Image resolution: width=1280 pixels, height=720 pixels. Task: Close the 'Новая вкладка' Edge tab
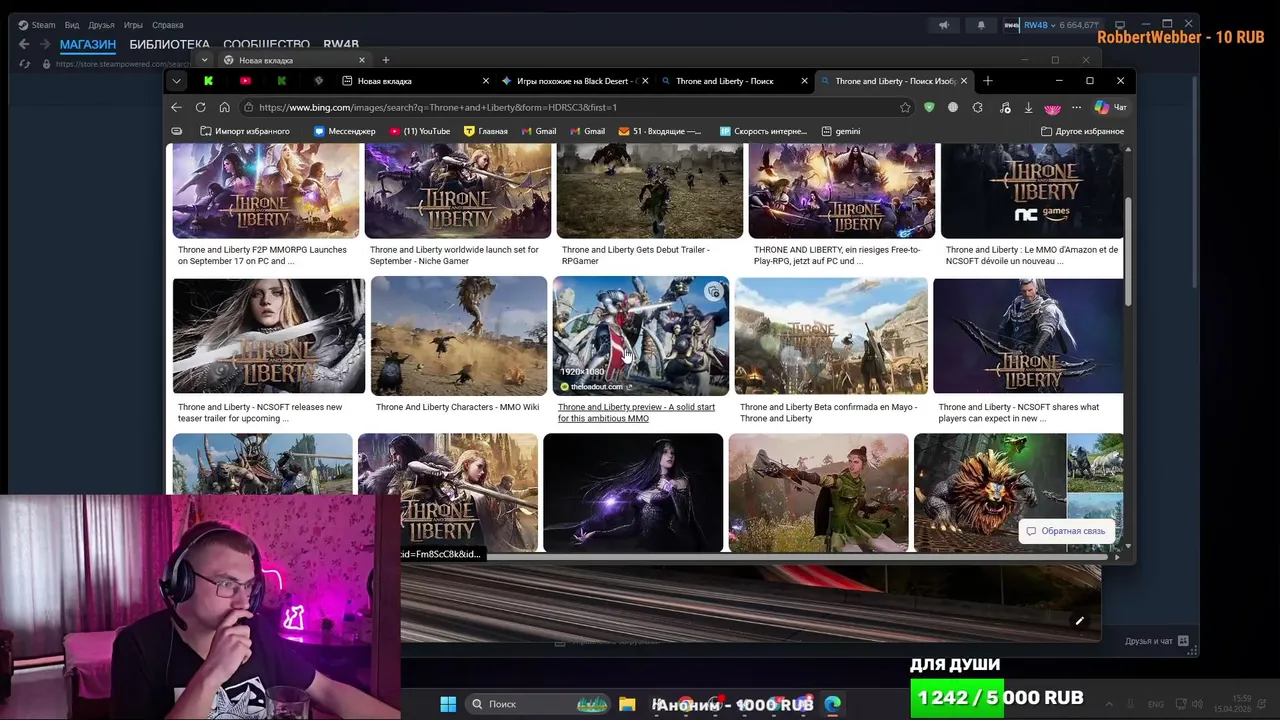tap(486, 81)
